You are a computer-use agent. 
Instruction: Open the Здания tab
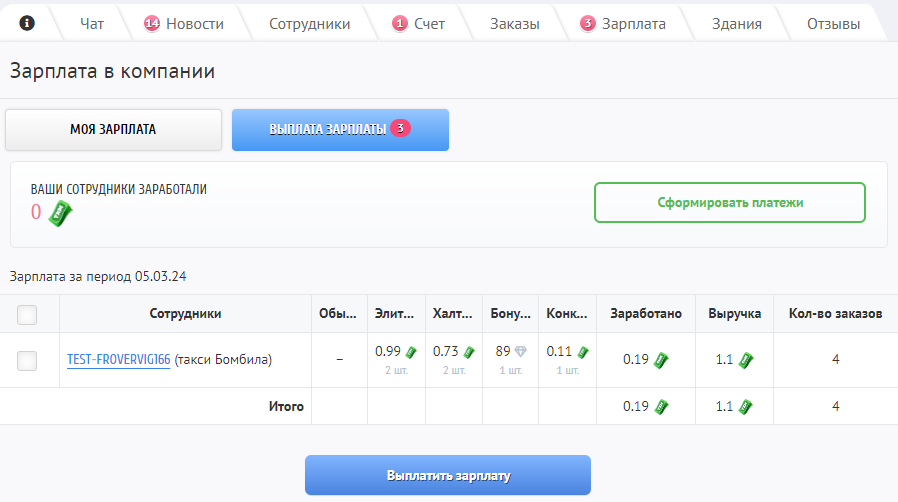tap(737, 23)
